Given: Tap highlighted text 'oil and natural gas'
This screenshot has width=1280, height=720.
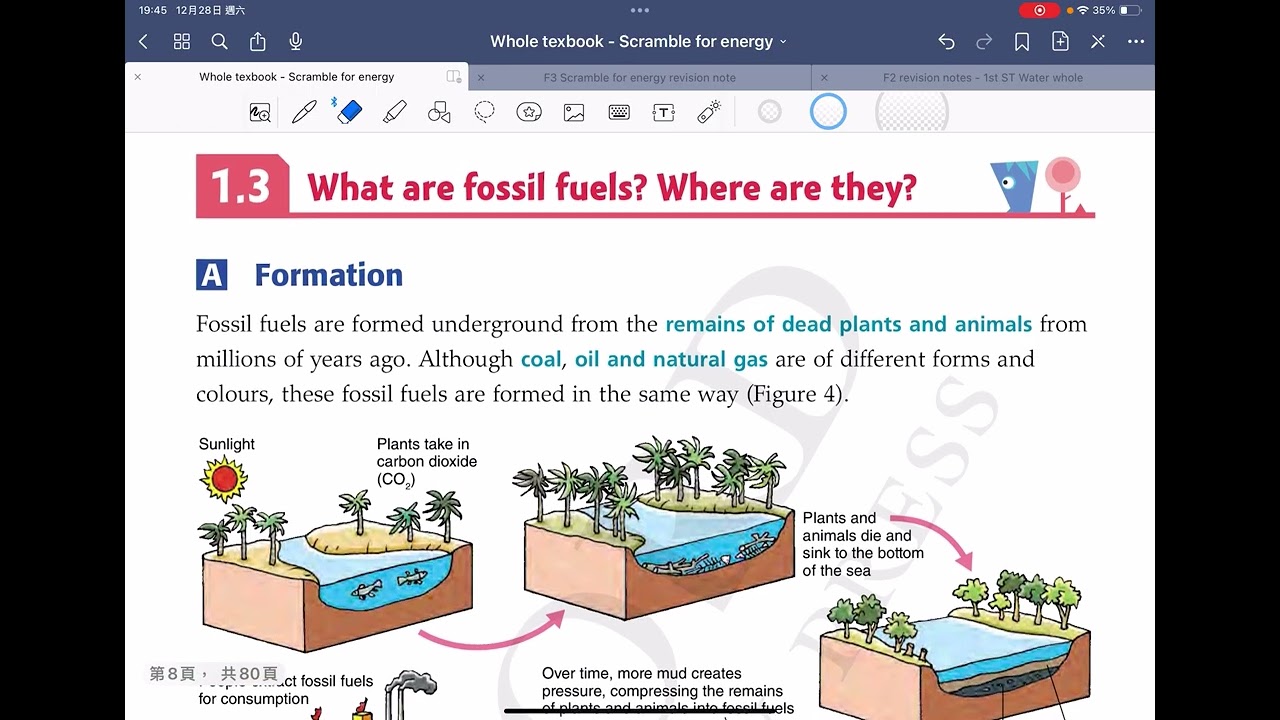Looking at the screenshot, I should point(671,359).
